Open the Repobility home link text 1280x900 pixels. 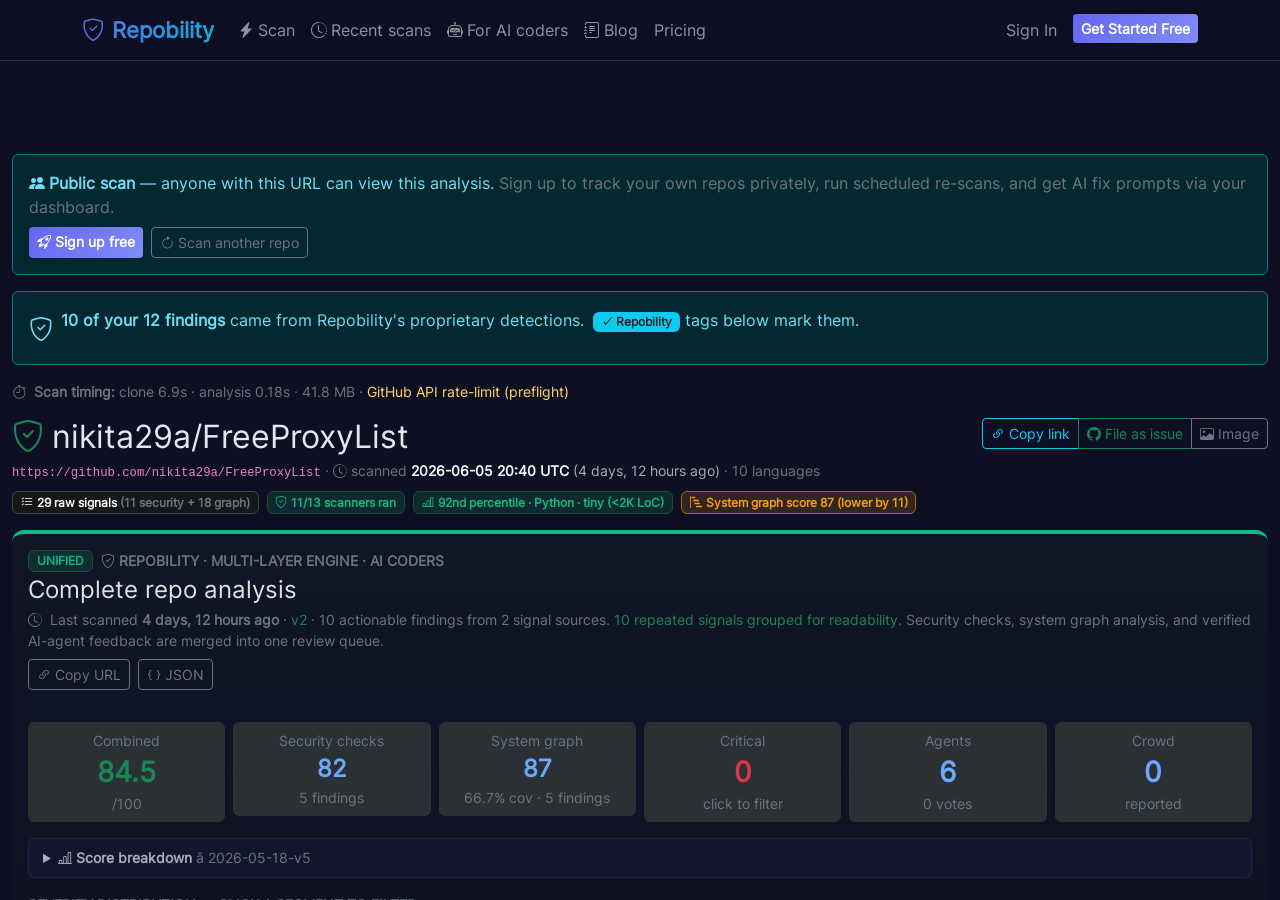tap(163, 30)
